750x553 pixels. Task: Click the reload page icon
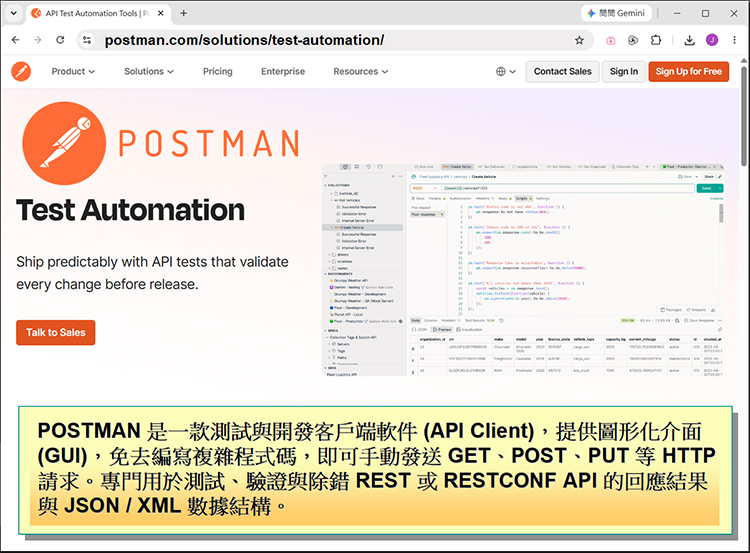pos(60,40)
